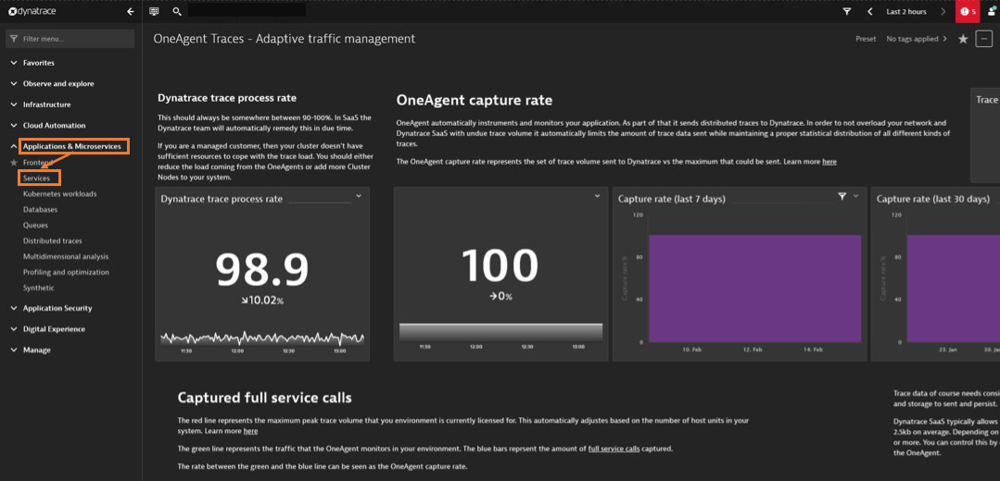
Task: Open Distributed traces menu item
Action: [52, 241]
